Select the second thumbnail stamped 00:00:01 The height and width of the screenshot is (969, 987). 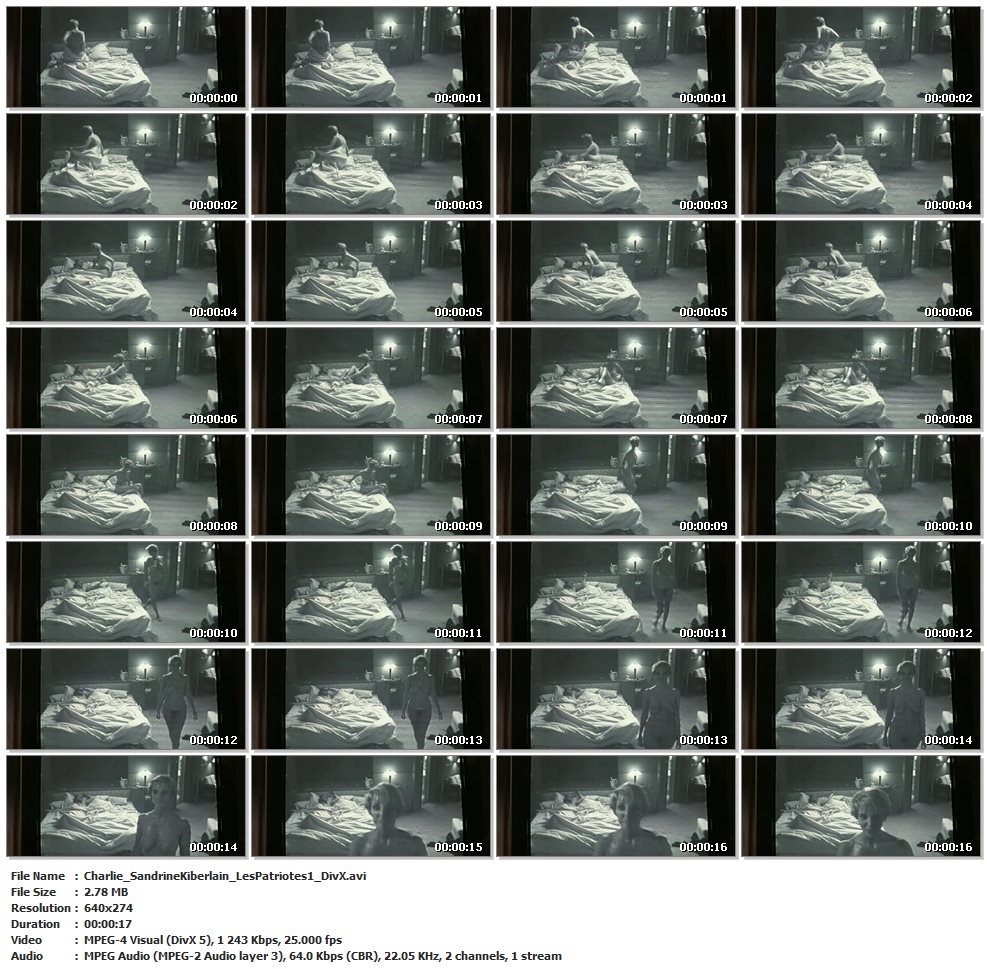pos(616,57)
